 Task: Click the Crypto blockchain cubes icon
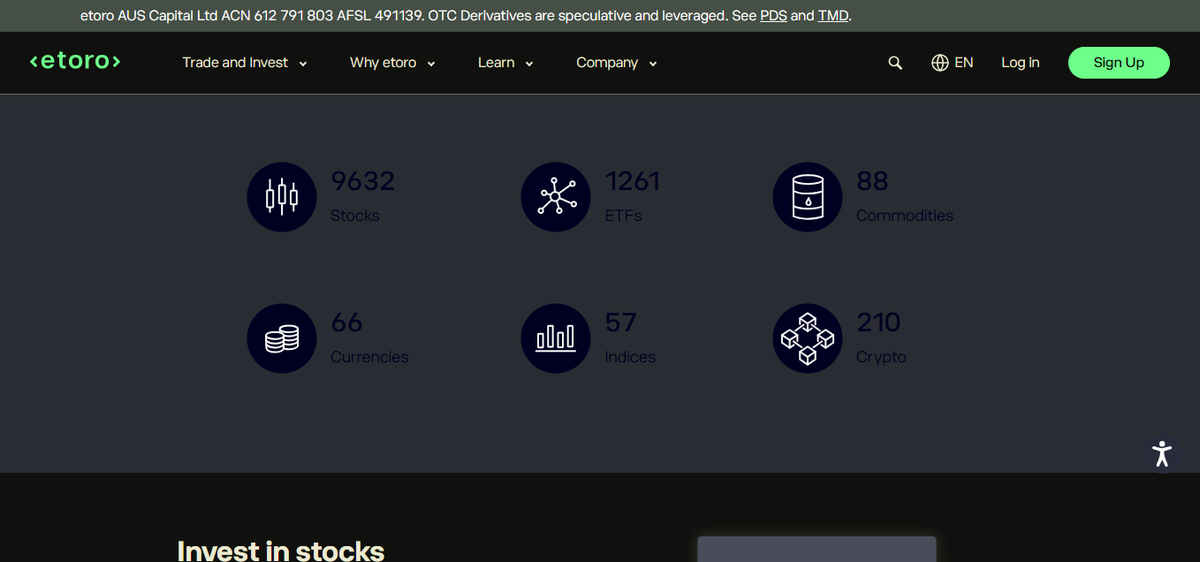pos(808,338)
